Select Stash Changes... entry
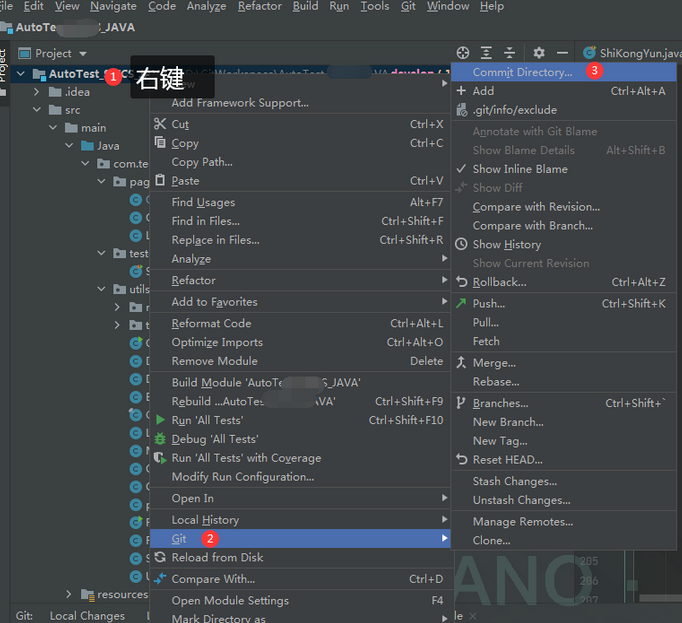 (x=564, y=481)
